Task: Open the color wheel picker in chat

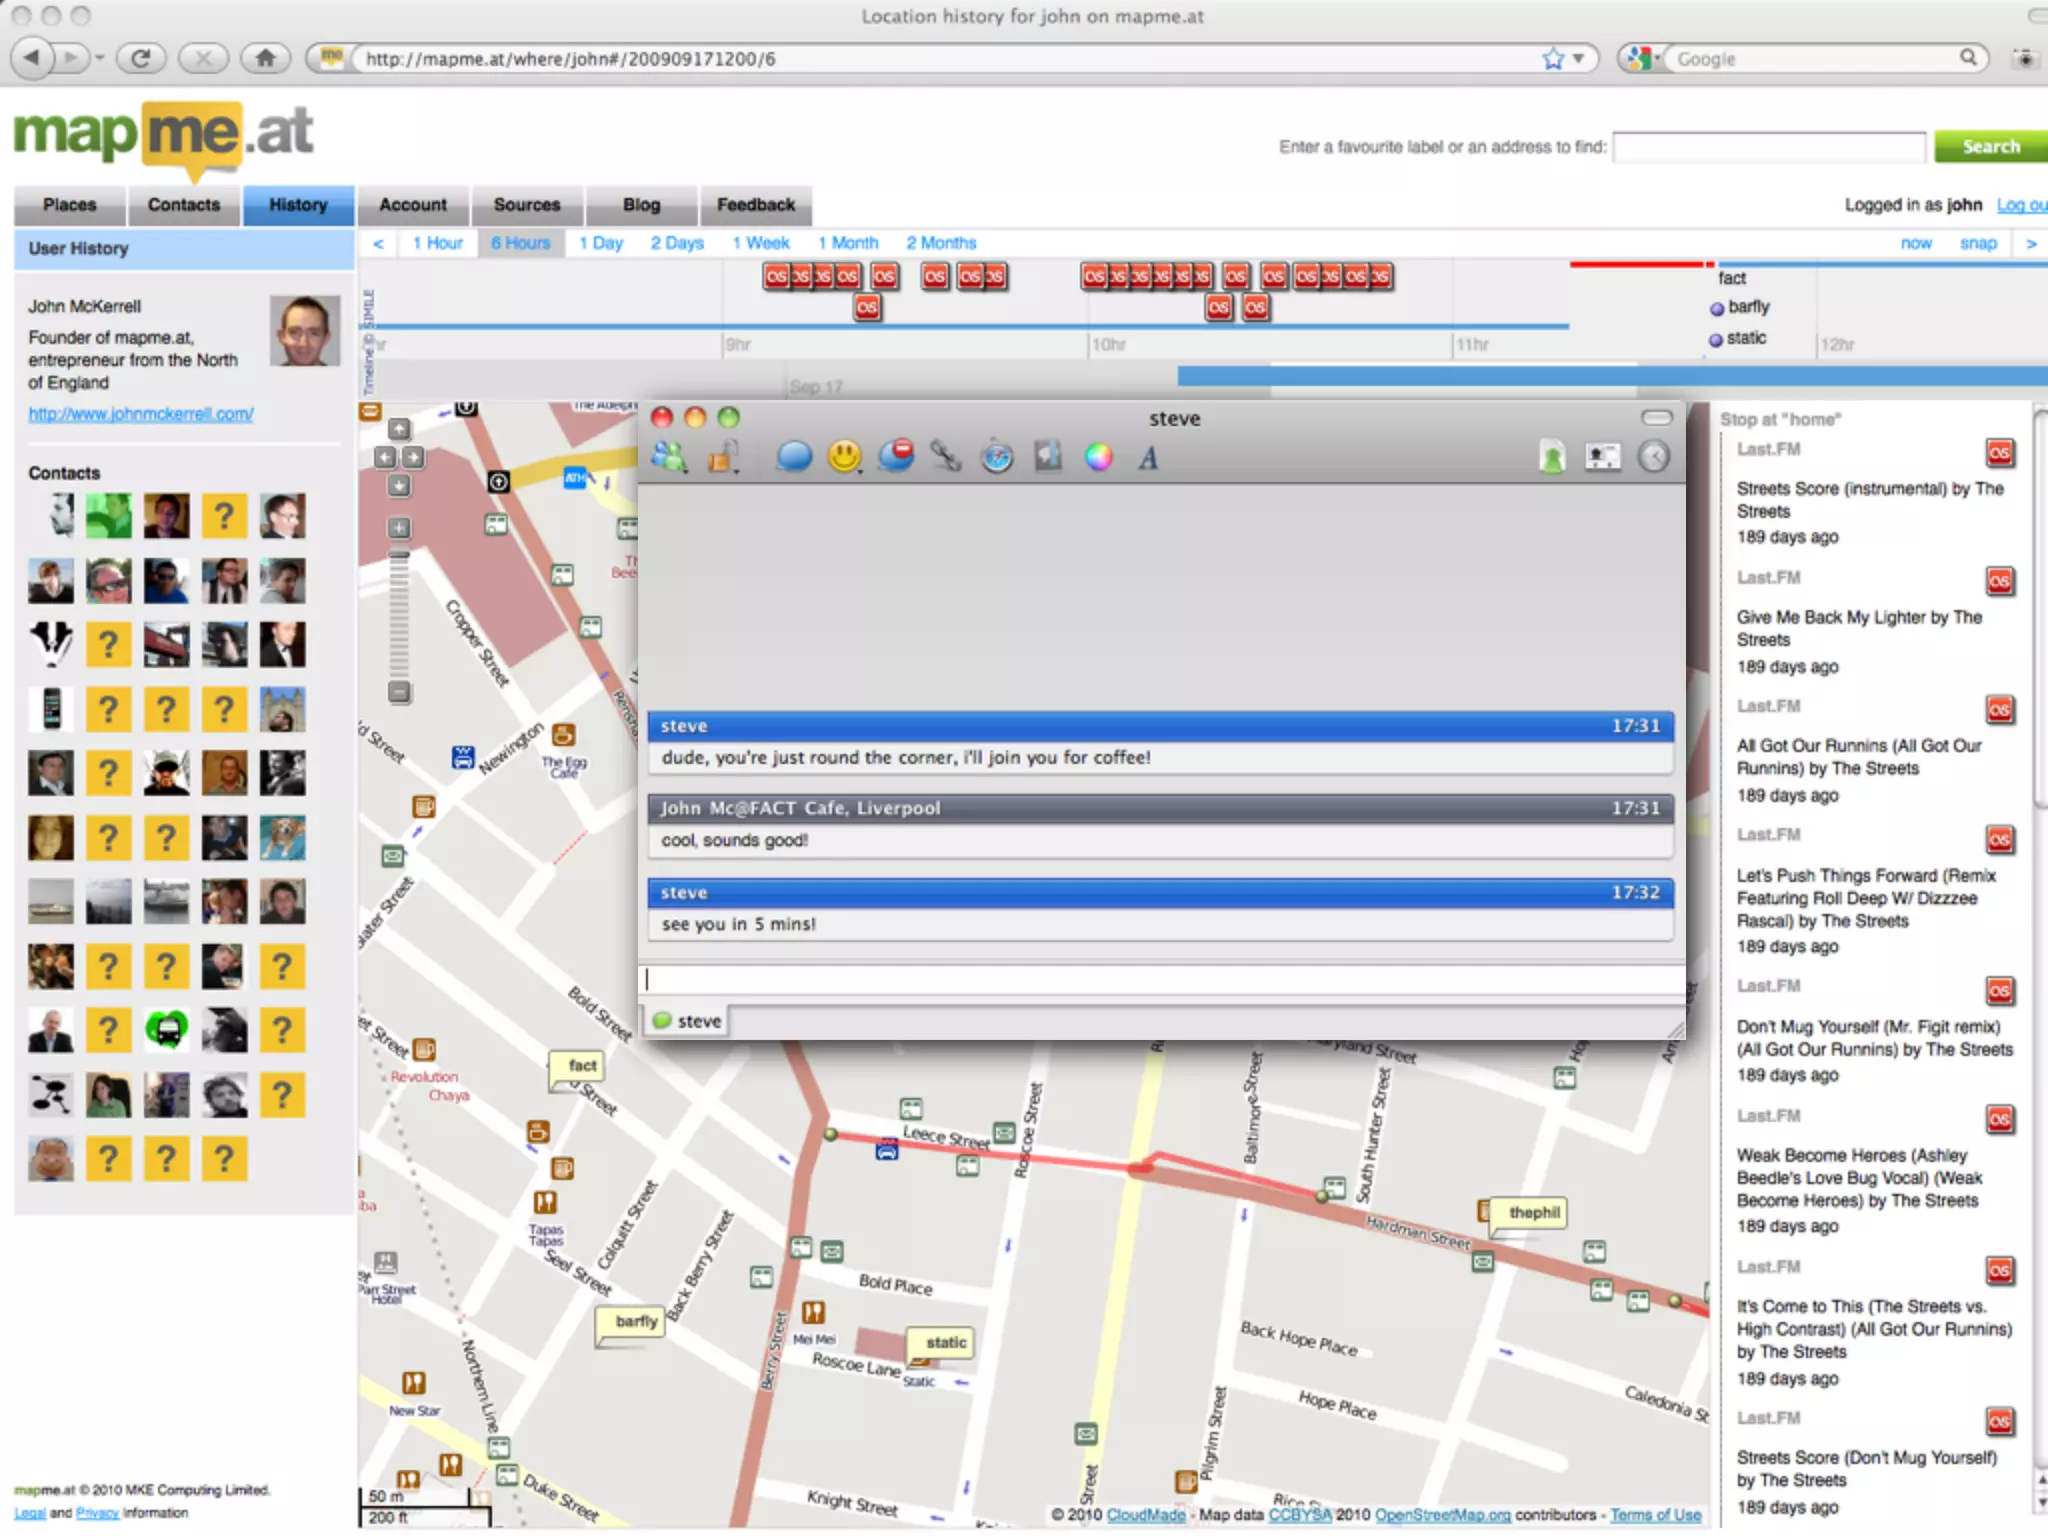Action: pos(1098,457)
